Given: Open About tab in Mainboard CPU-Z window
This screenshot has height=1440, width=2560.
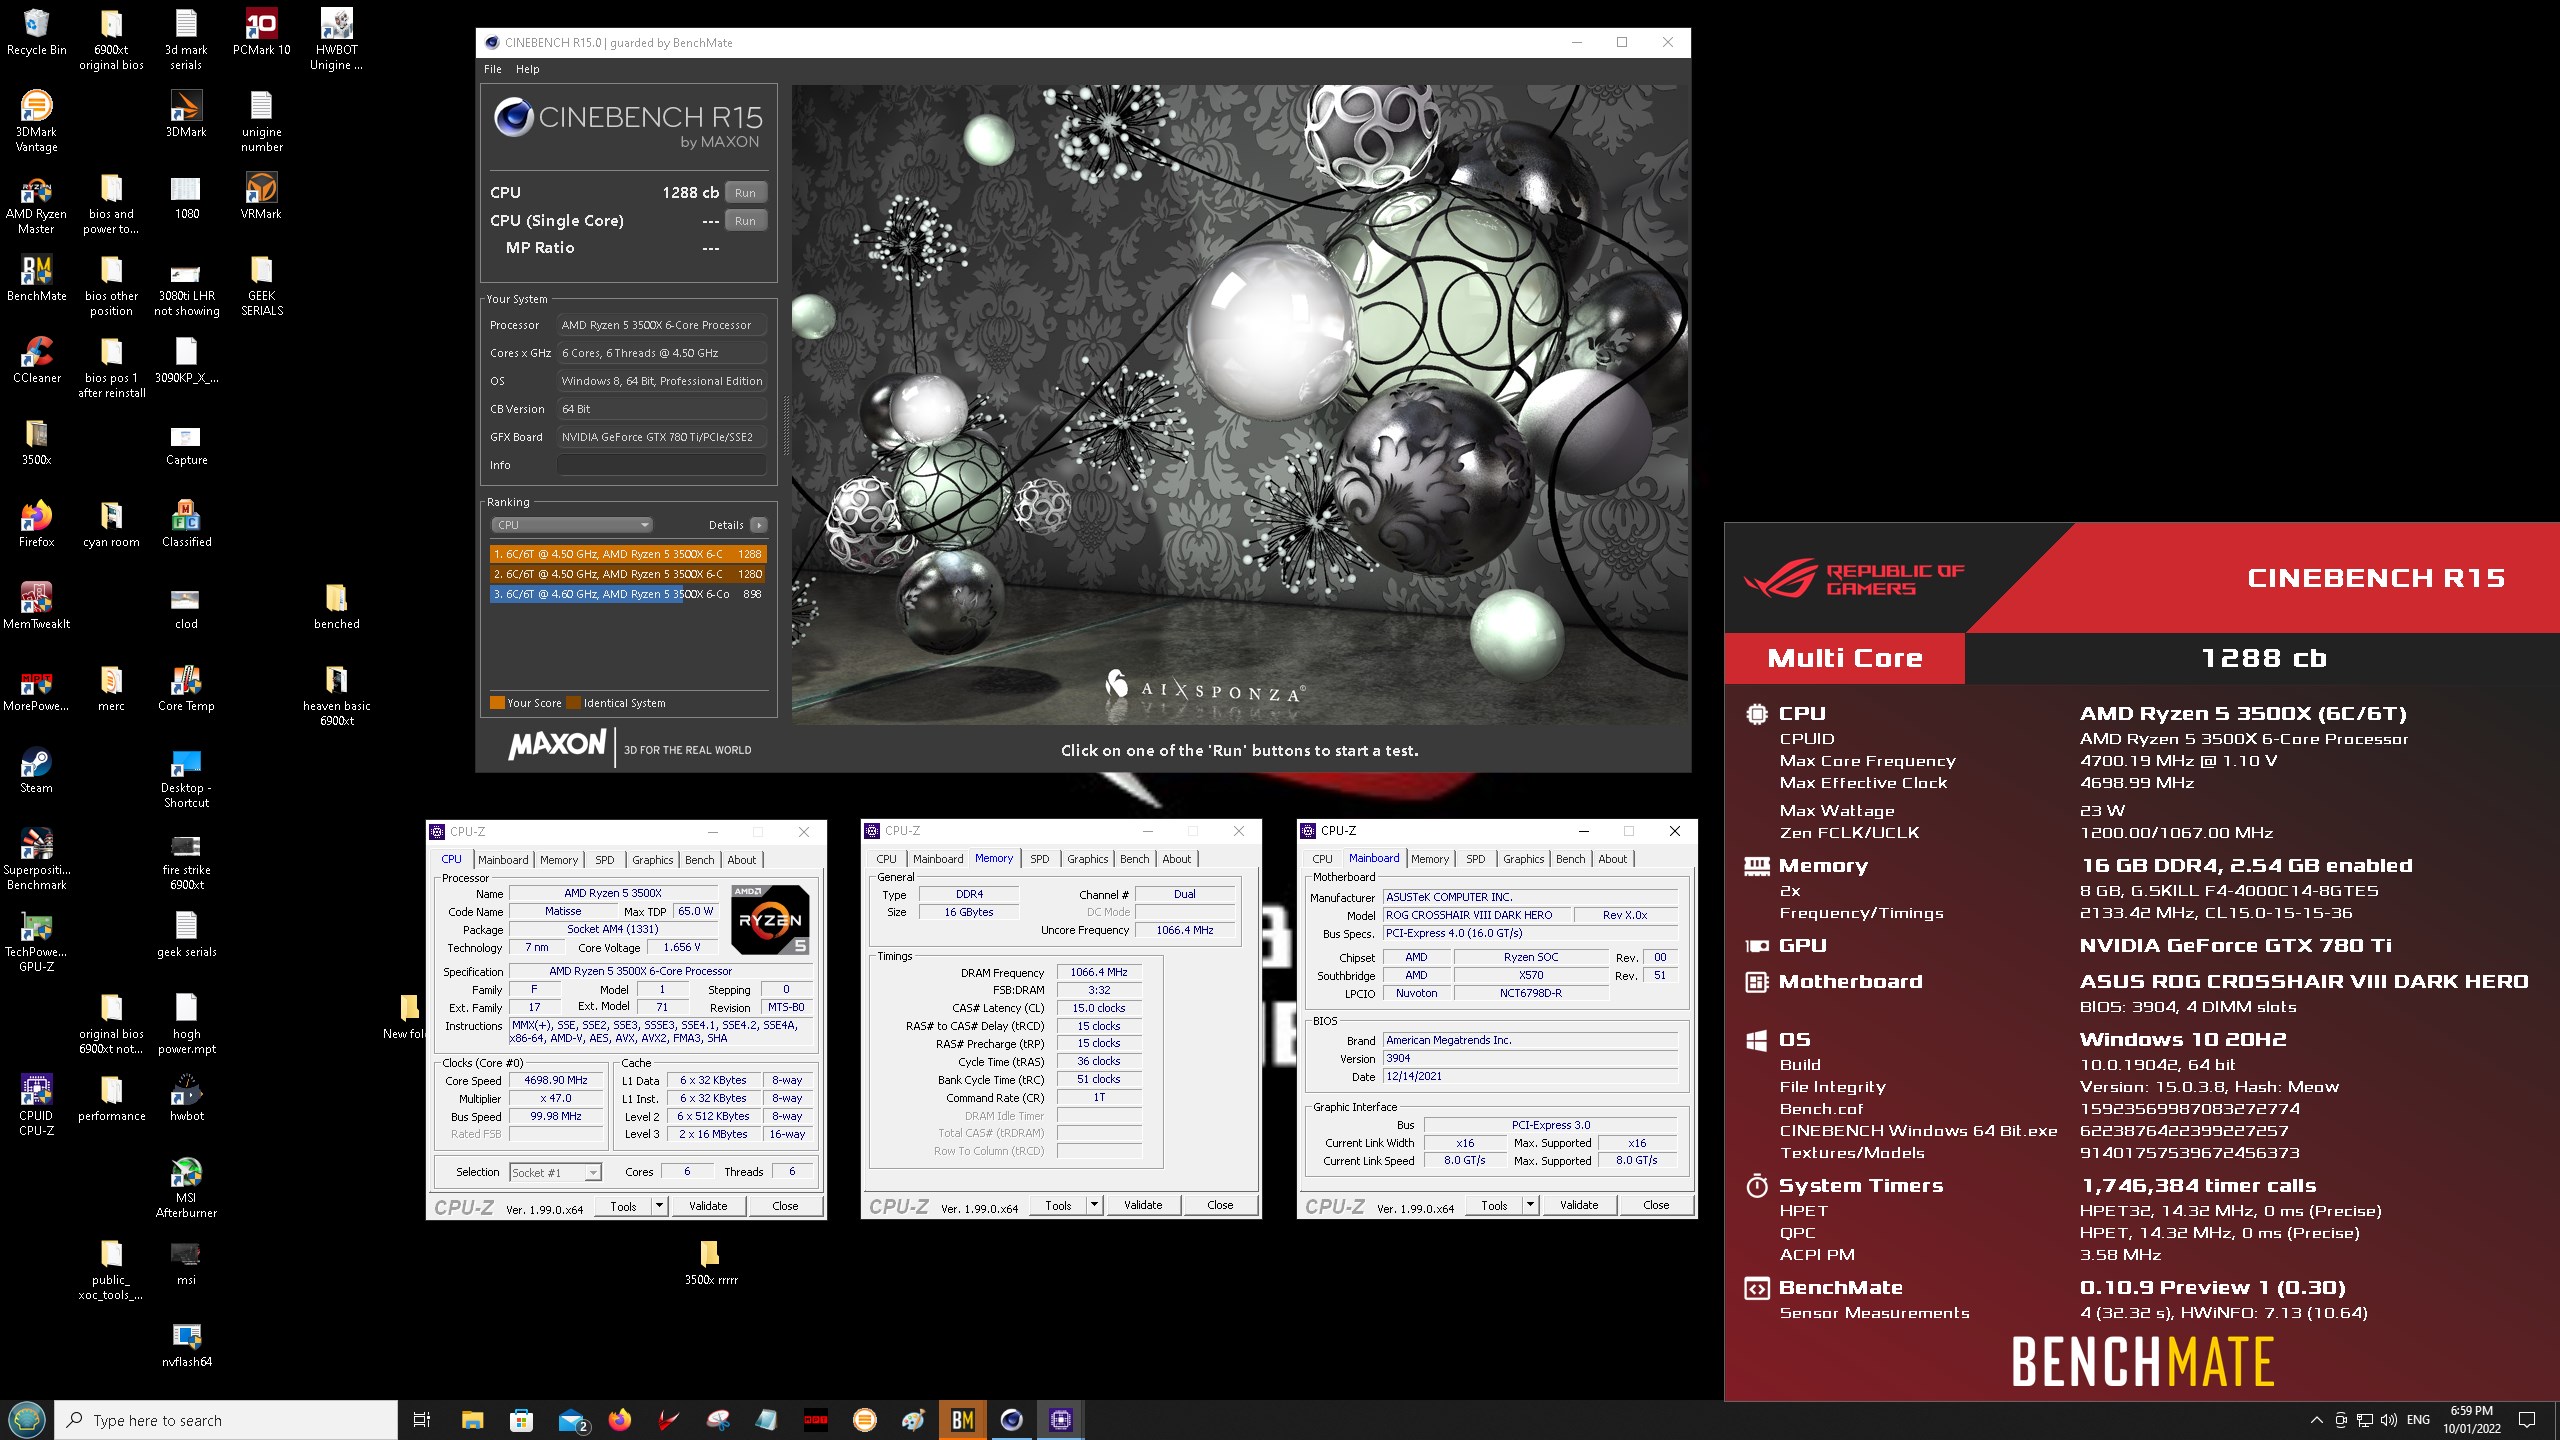Looking at the screenshot, I should pos(1612,859).
